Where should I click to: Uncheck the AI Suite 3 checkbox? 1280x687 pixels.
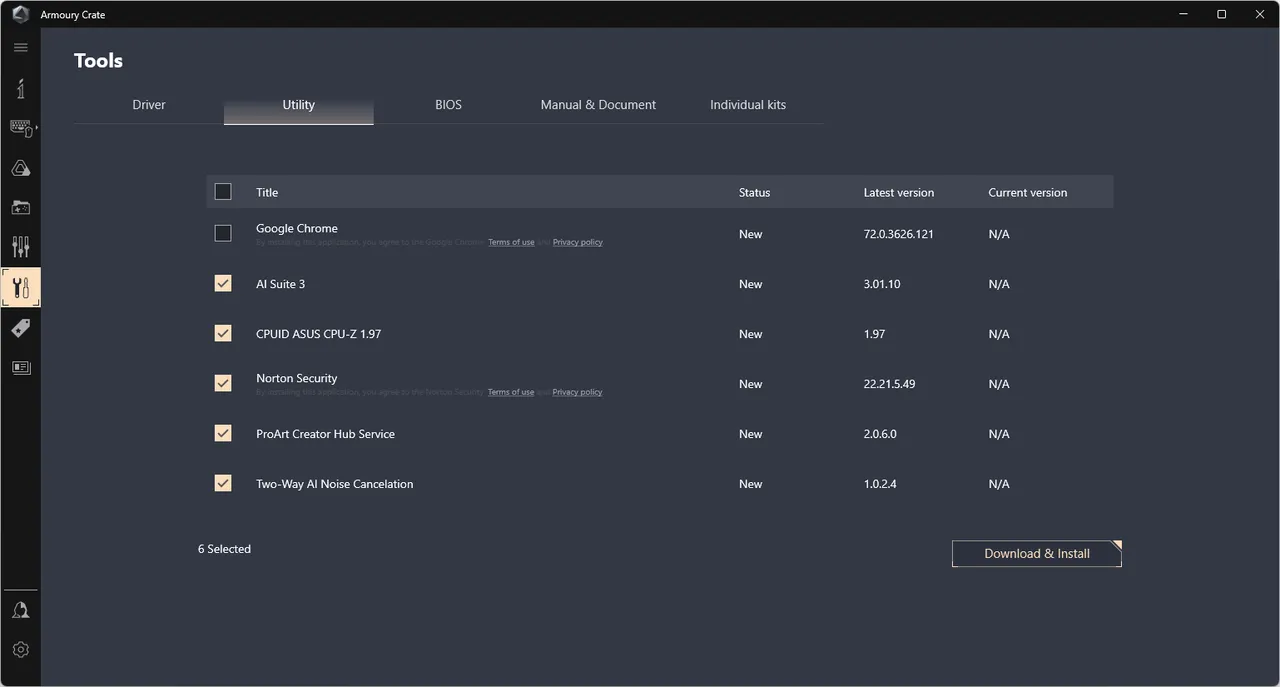223,283
